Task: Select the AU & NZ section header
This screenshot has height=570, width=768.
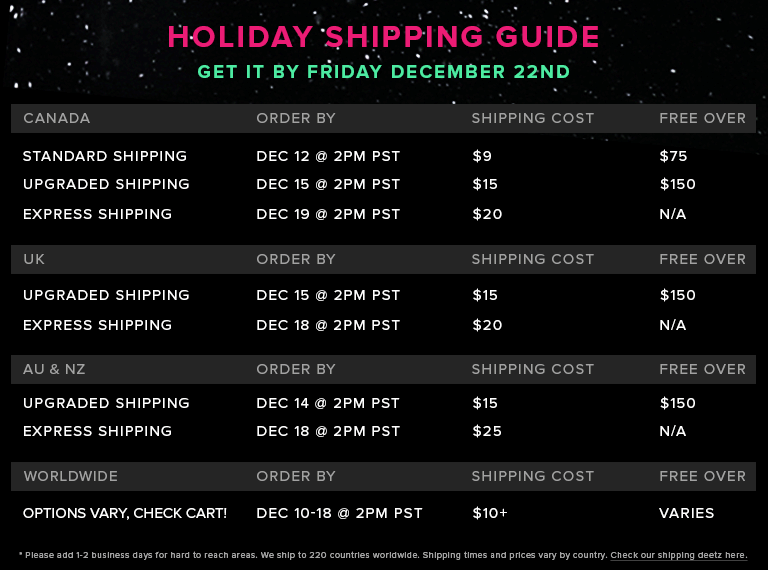Action: tap(54, 369)
